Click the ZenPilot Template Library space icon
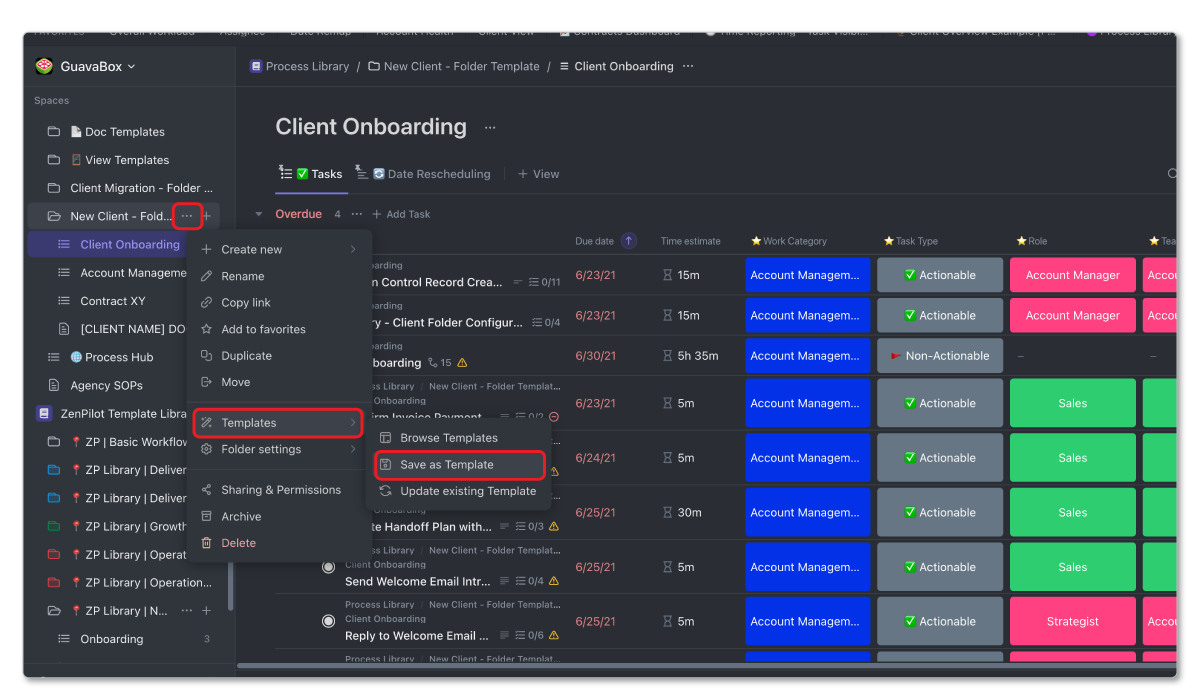Image resolution: width=1200 pixels, height=700 pixels. 44,413
